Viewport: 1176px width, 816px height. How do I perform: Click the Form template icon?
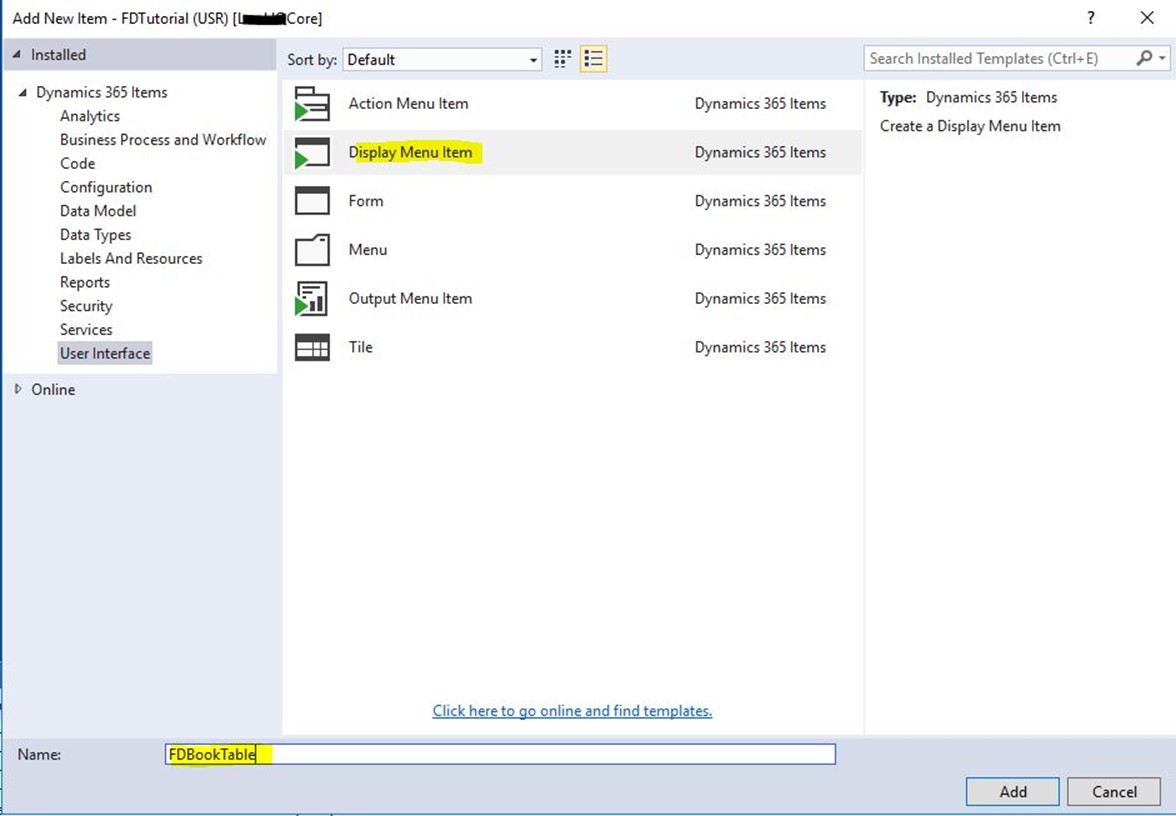[x=312, y=201]
